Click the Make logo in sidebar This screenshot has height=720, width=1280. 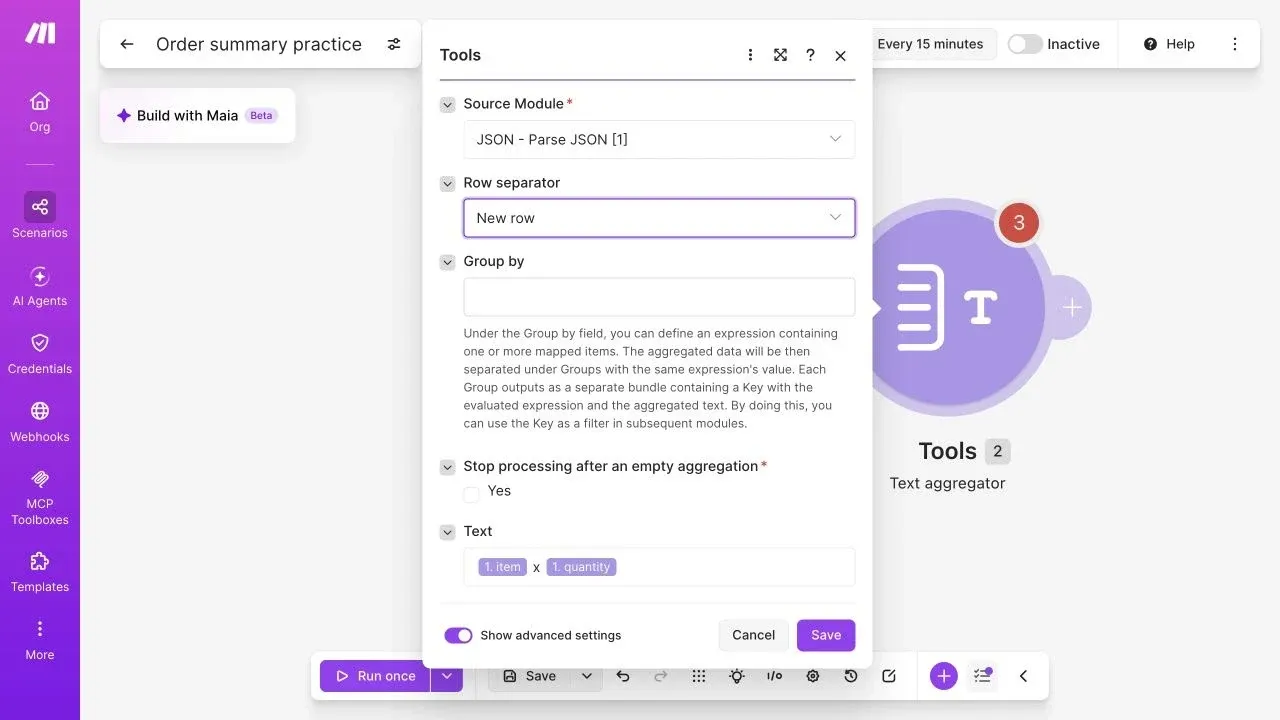click(40, 33)
